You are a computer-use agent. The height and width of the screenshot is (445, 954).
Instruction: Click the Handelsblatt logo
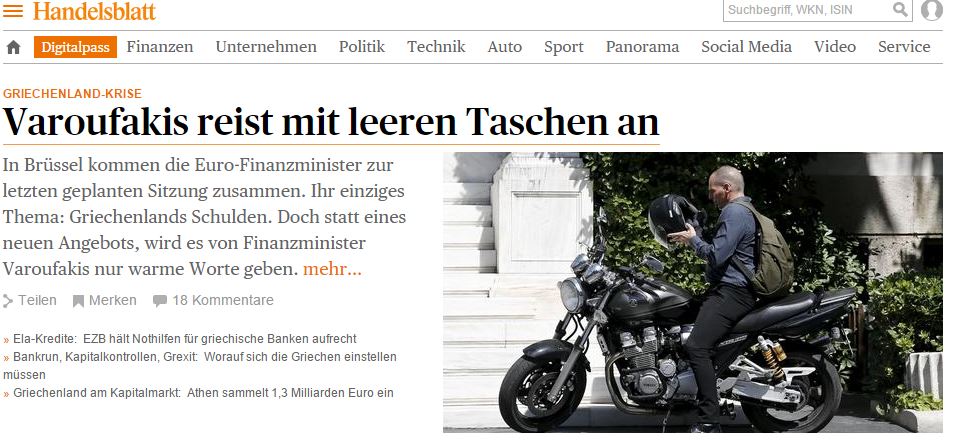tap(94, 11)
